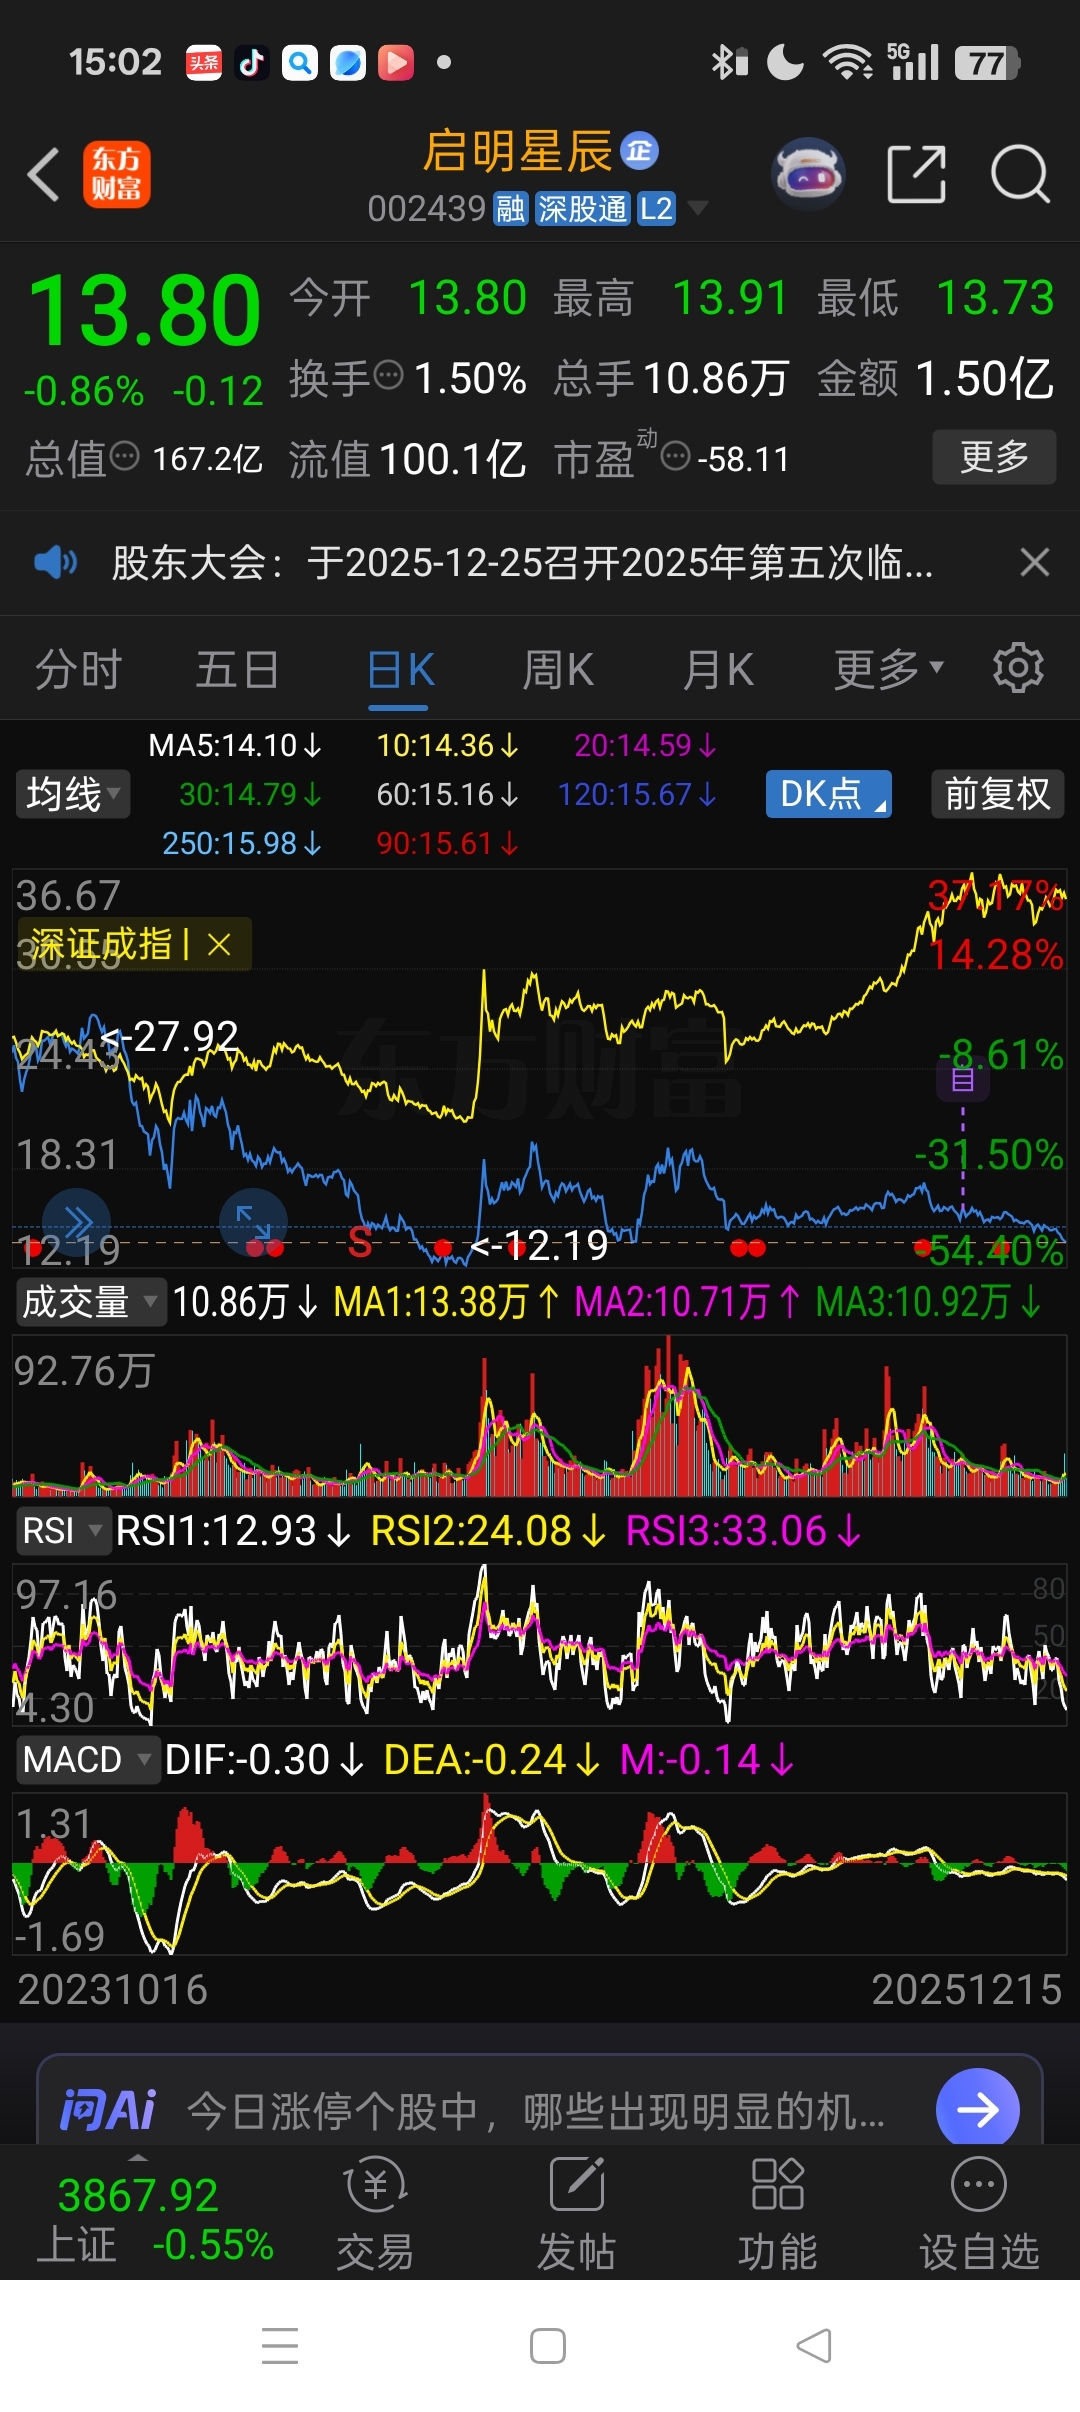Tap the announcement speaker icon

[x=55, y=562]
